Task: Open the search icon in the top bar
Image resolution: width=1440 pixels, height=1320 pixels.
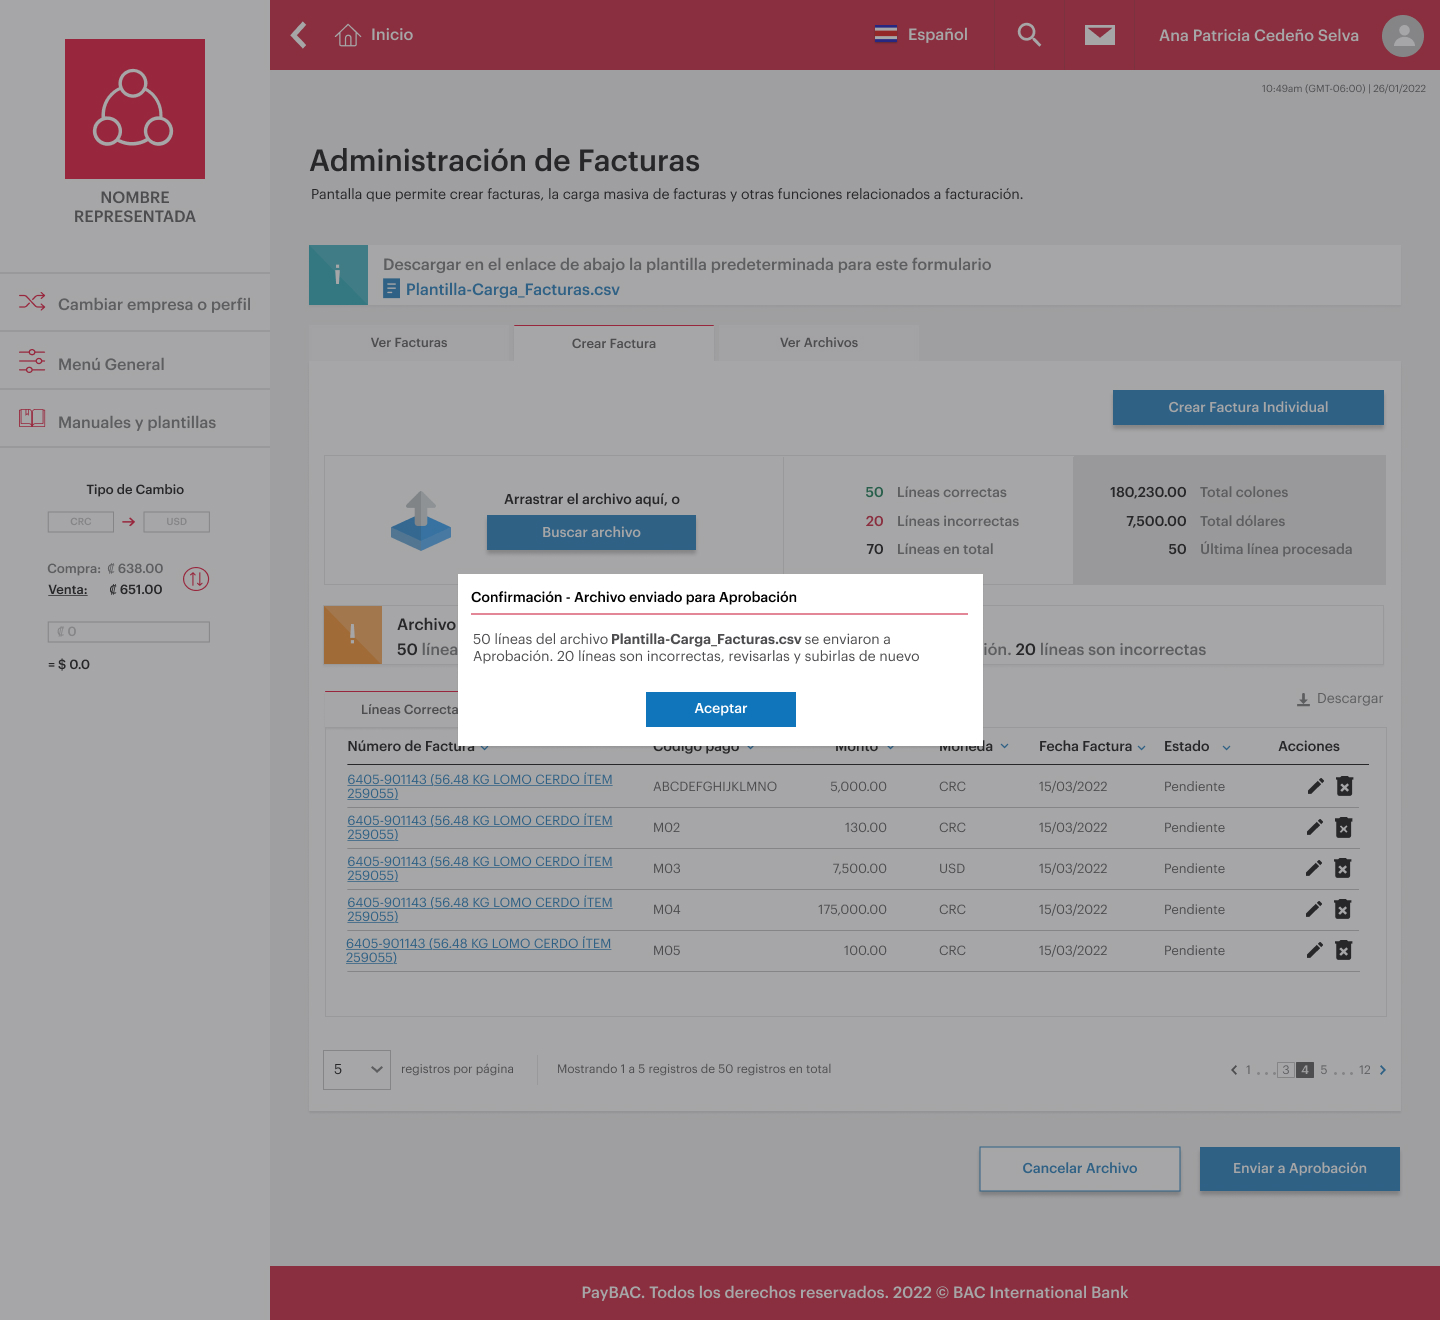Action: (x=1029, y=35)
